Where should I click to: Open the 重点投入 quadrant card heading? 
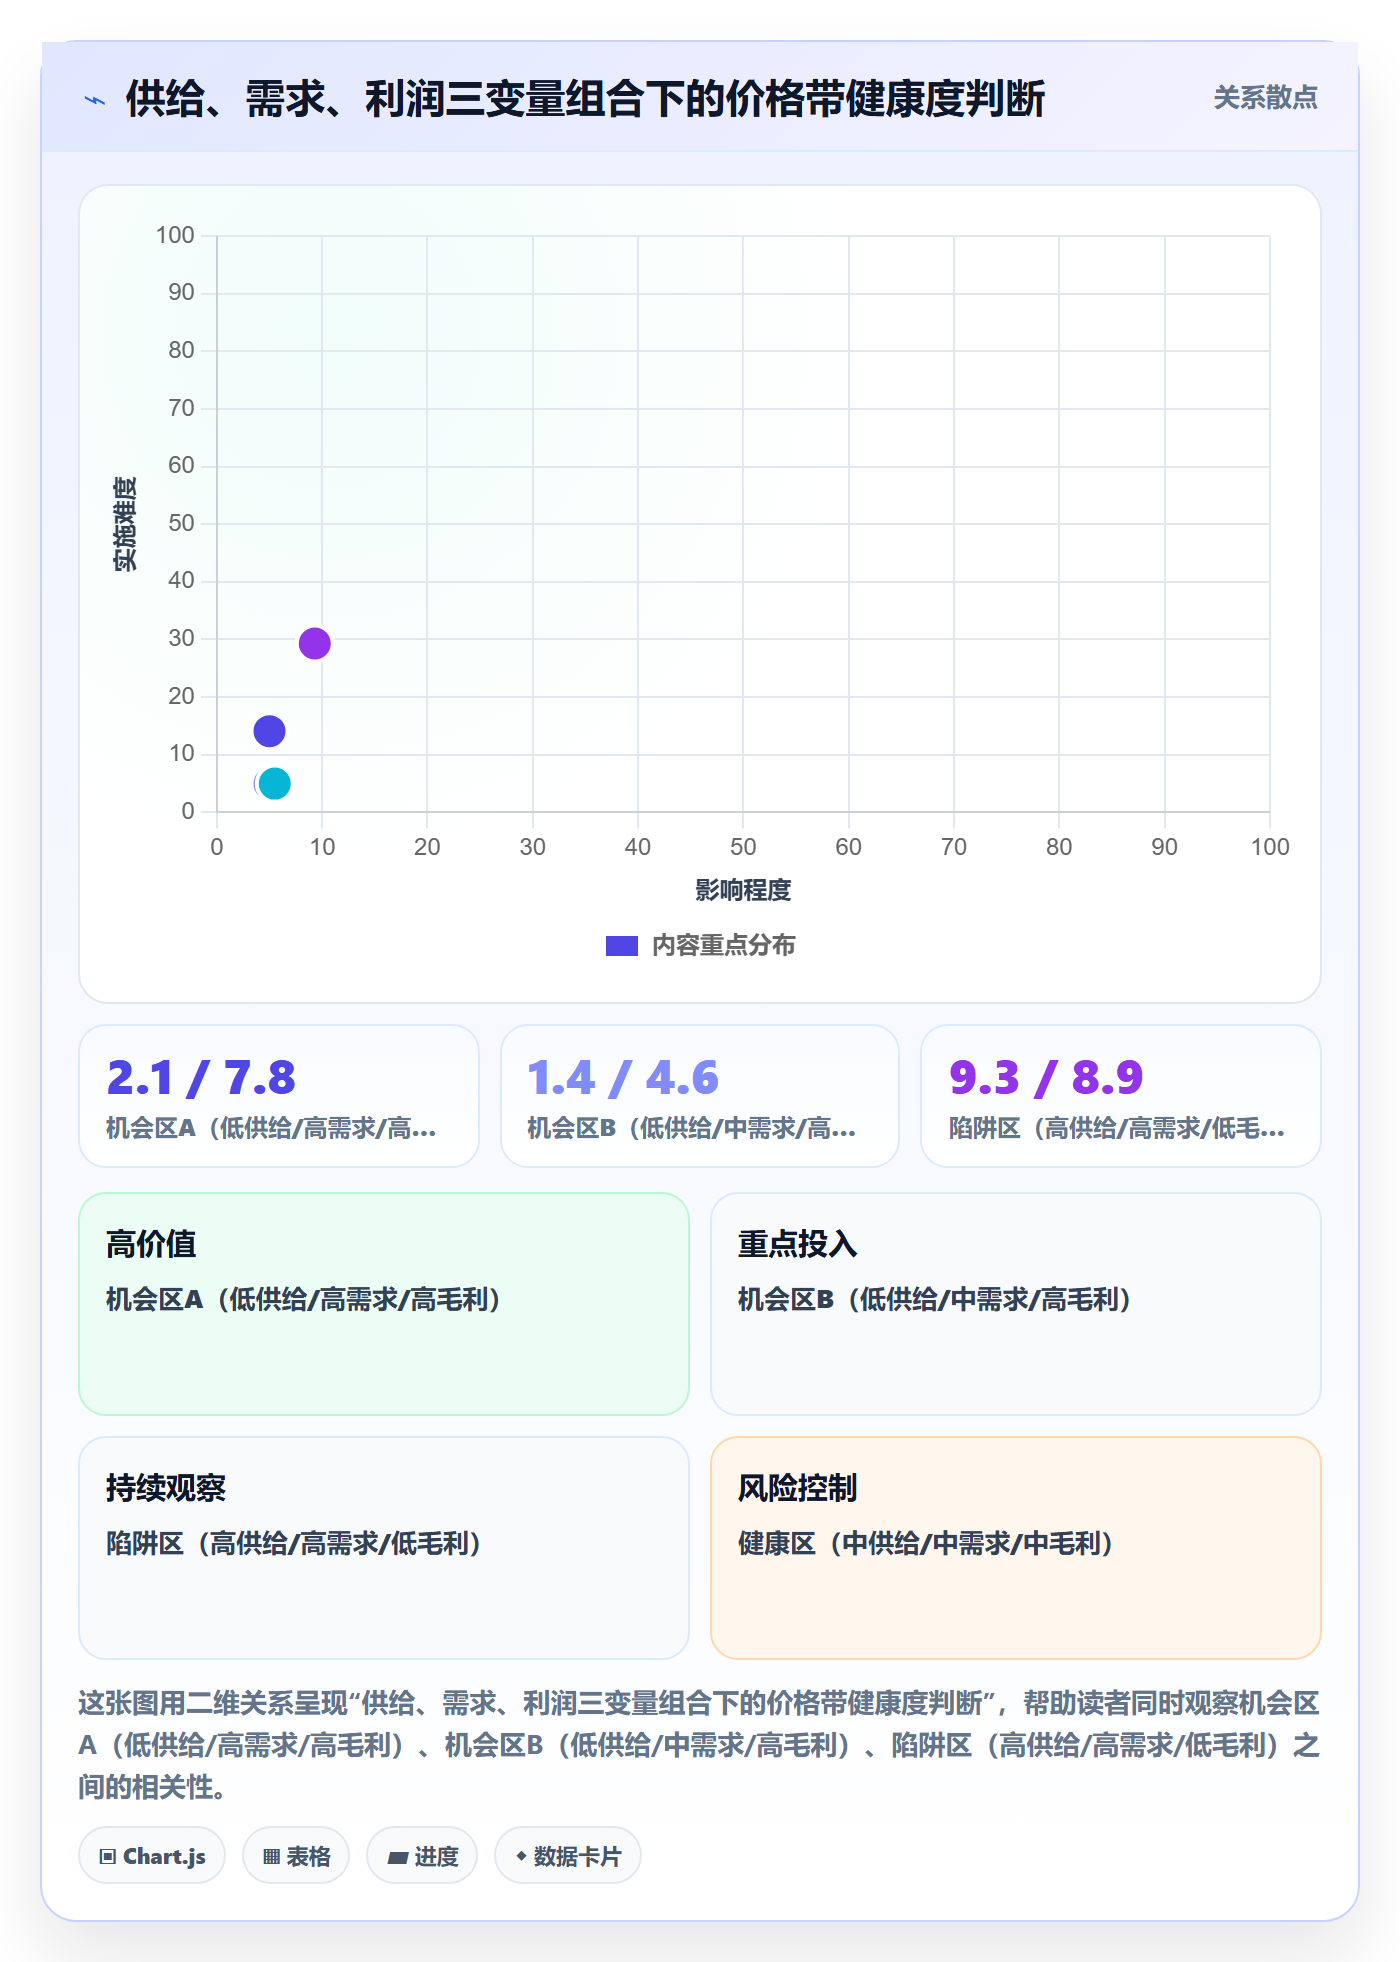pos(797,1244)
